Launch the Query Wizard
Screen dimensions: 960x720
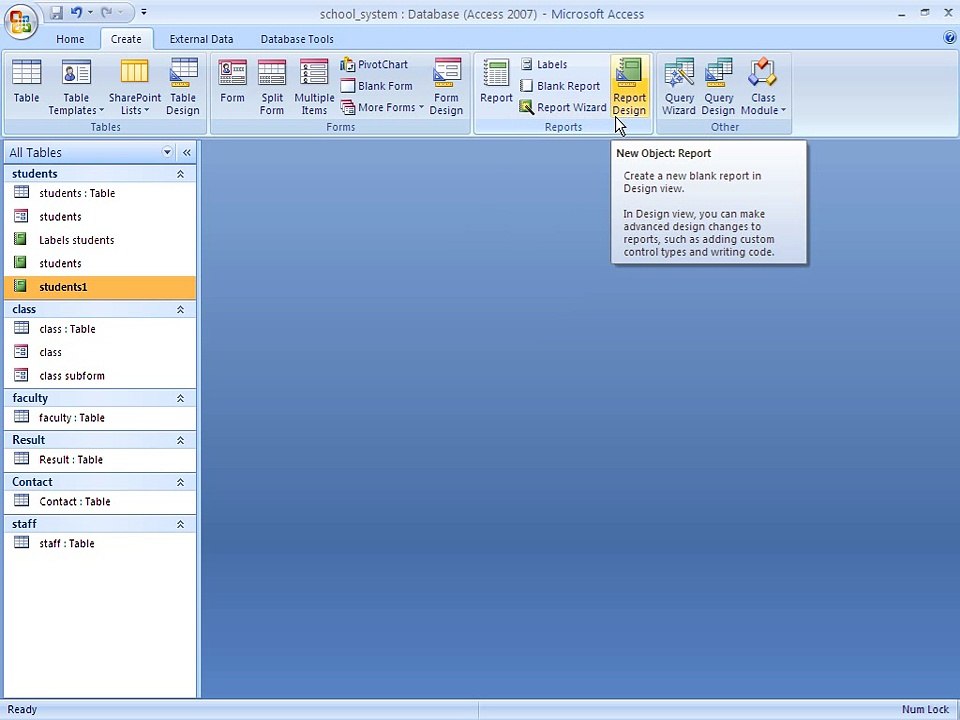[679, 87]
